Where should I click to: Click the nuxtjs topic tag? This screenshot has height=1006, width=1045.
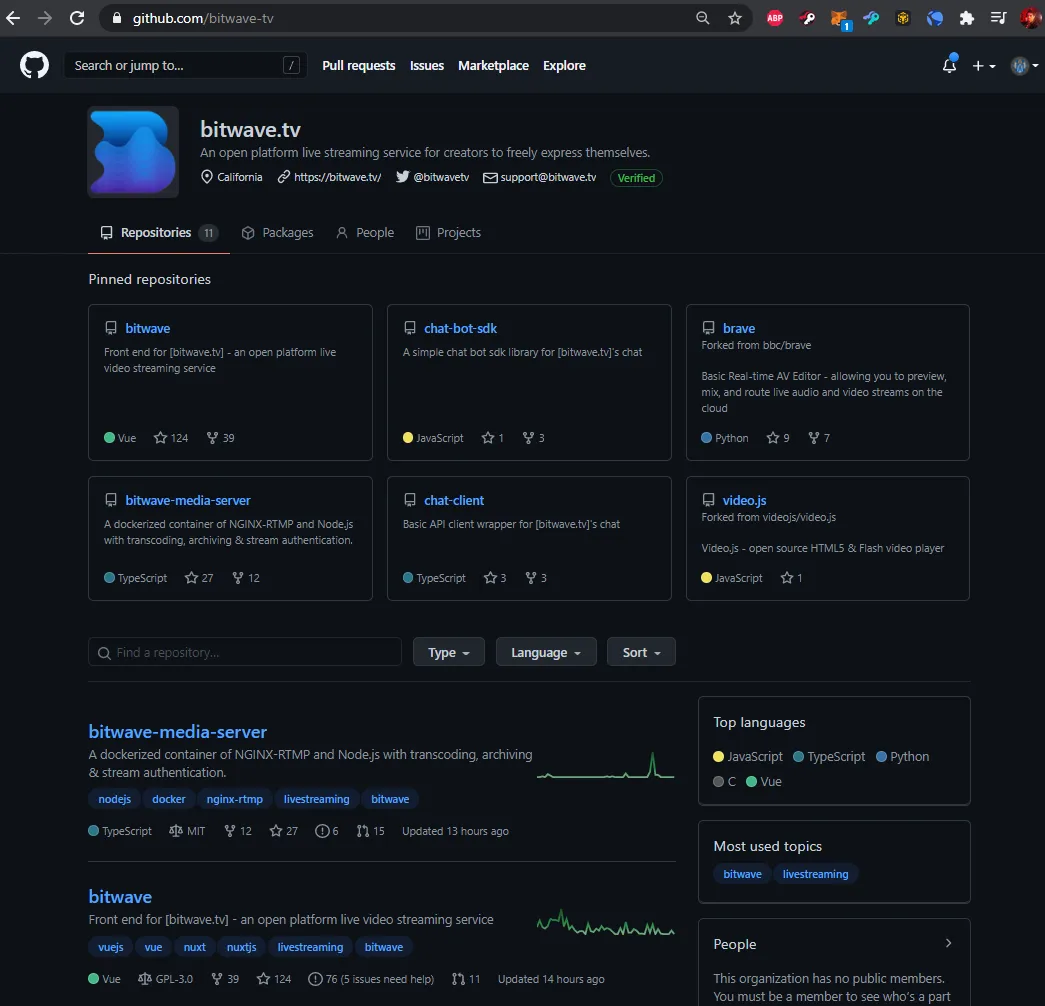[x=241, y=947]
